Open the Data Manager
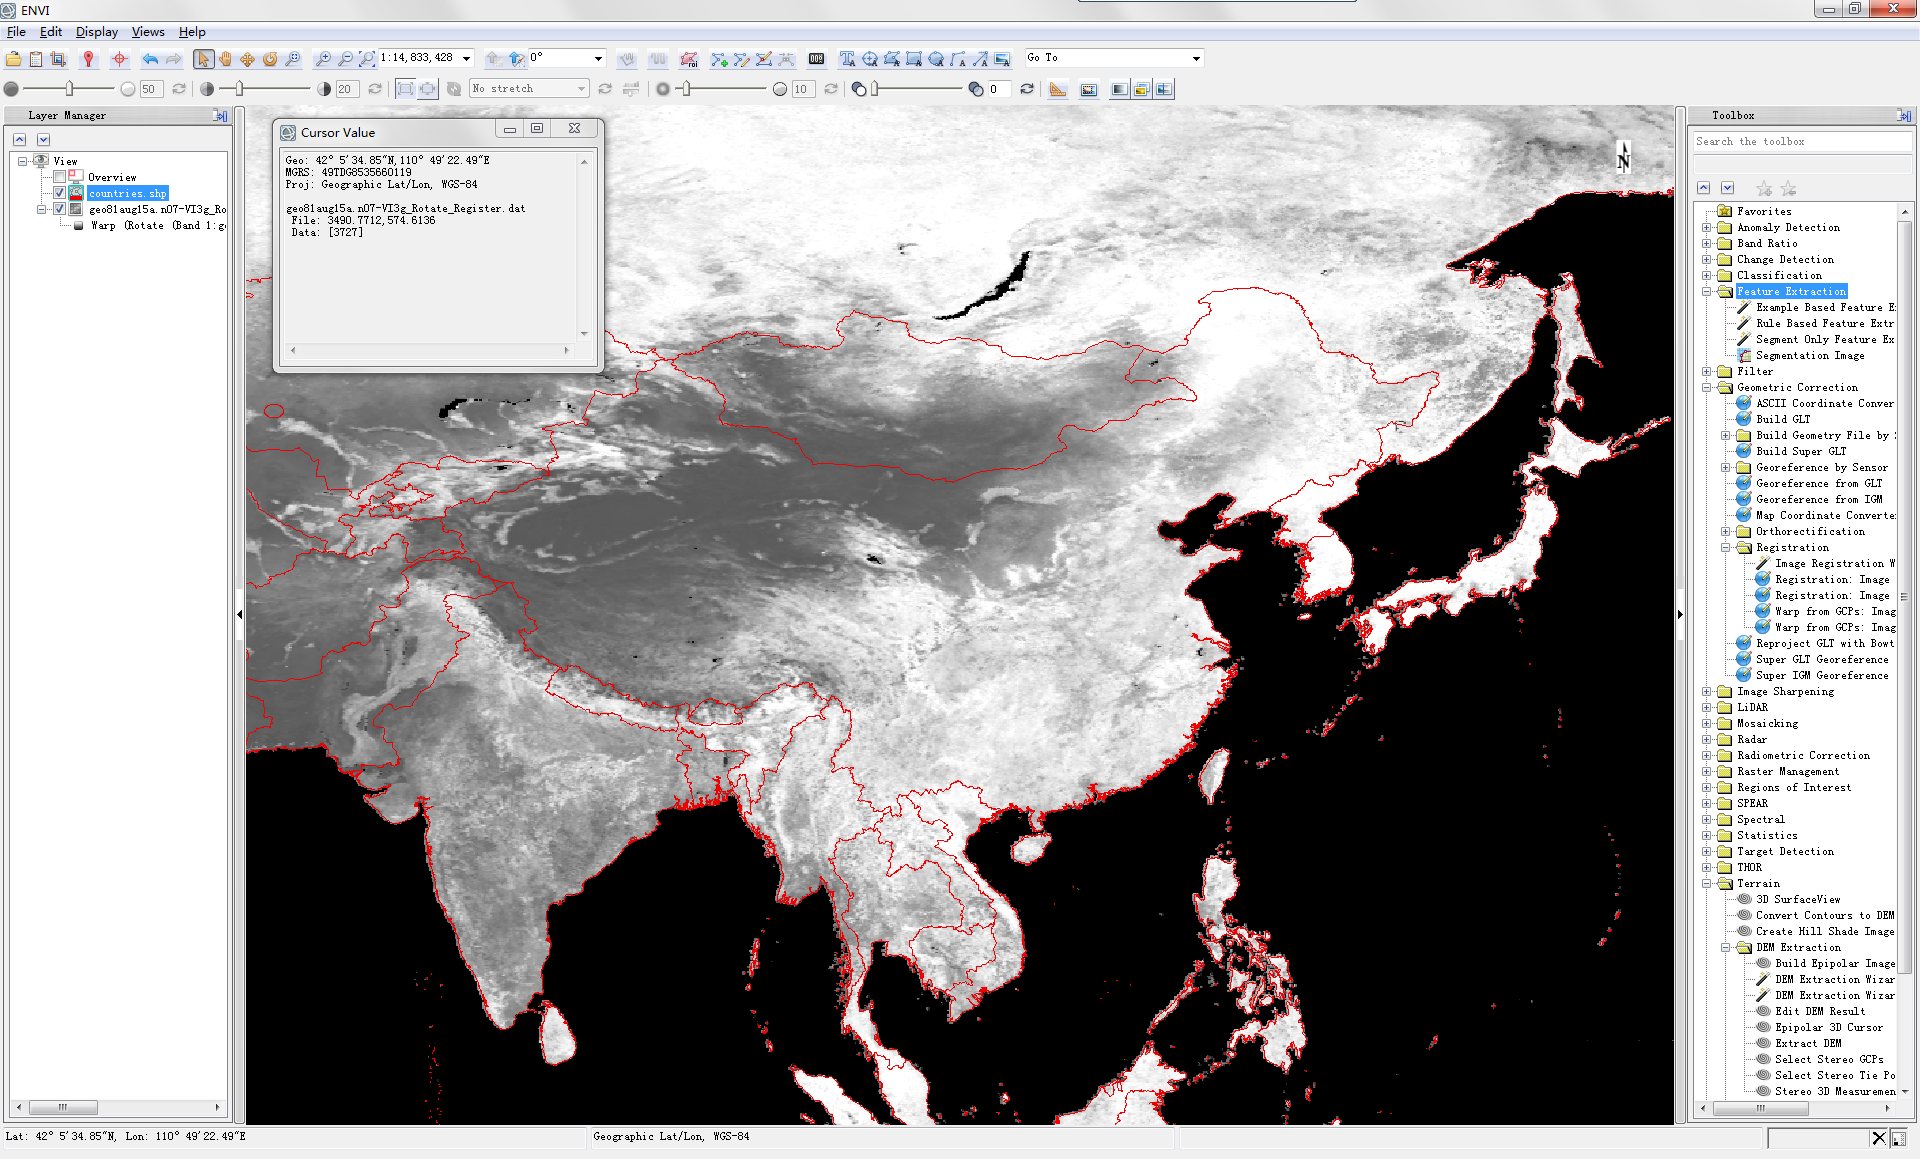This screenshot has height=1159, width=1920. pyautogui.click(x=36, y=59)
